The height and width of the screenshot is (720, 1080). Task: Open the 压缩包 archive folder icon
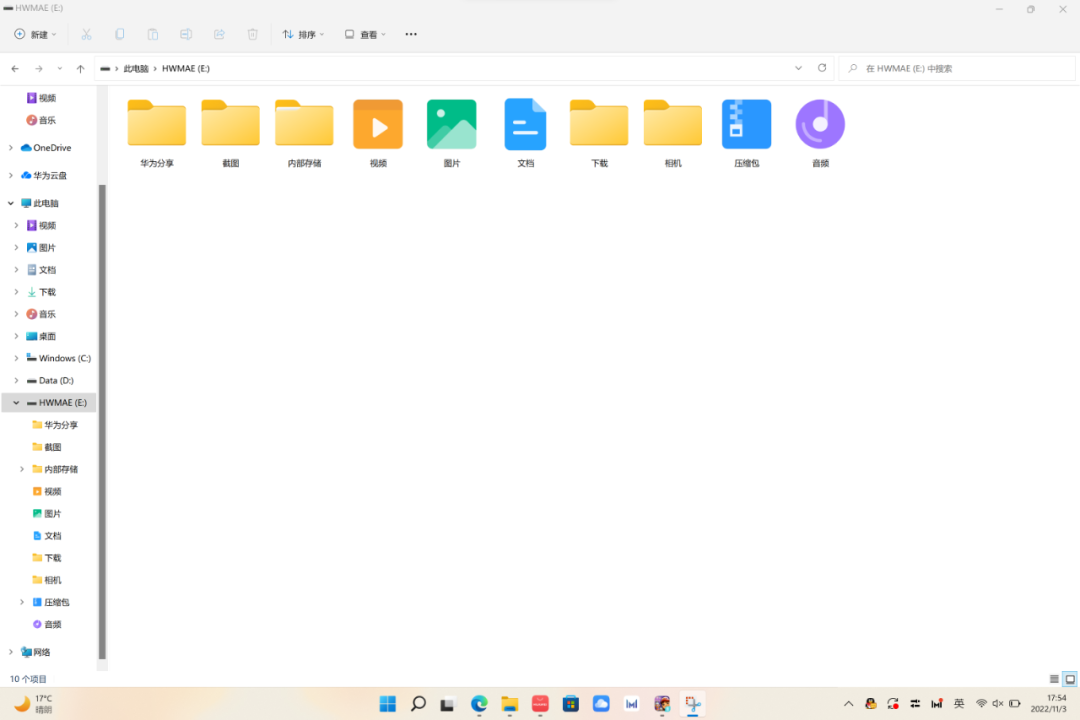pyautogui.click(x=746, y=125)
